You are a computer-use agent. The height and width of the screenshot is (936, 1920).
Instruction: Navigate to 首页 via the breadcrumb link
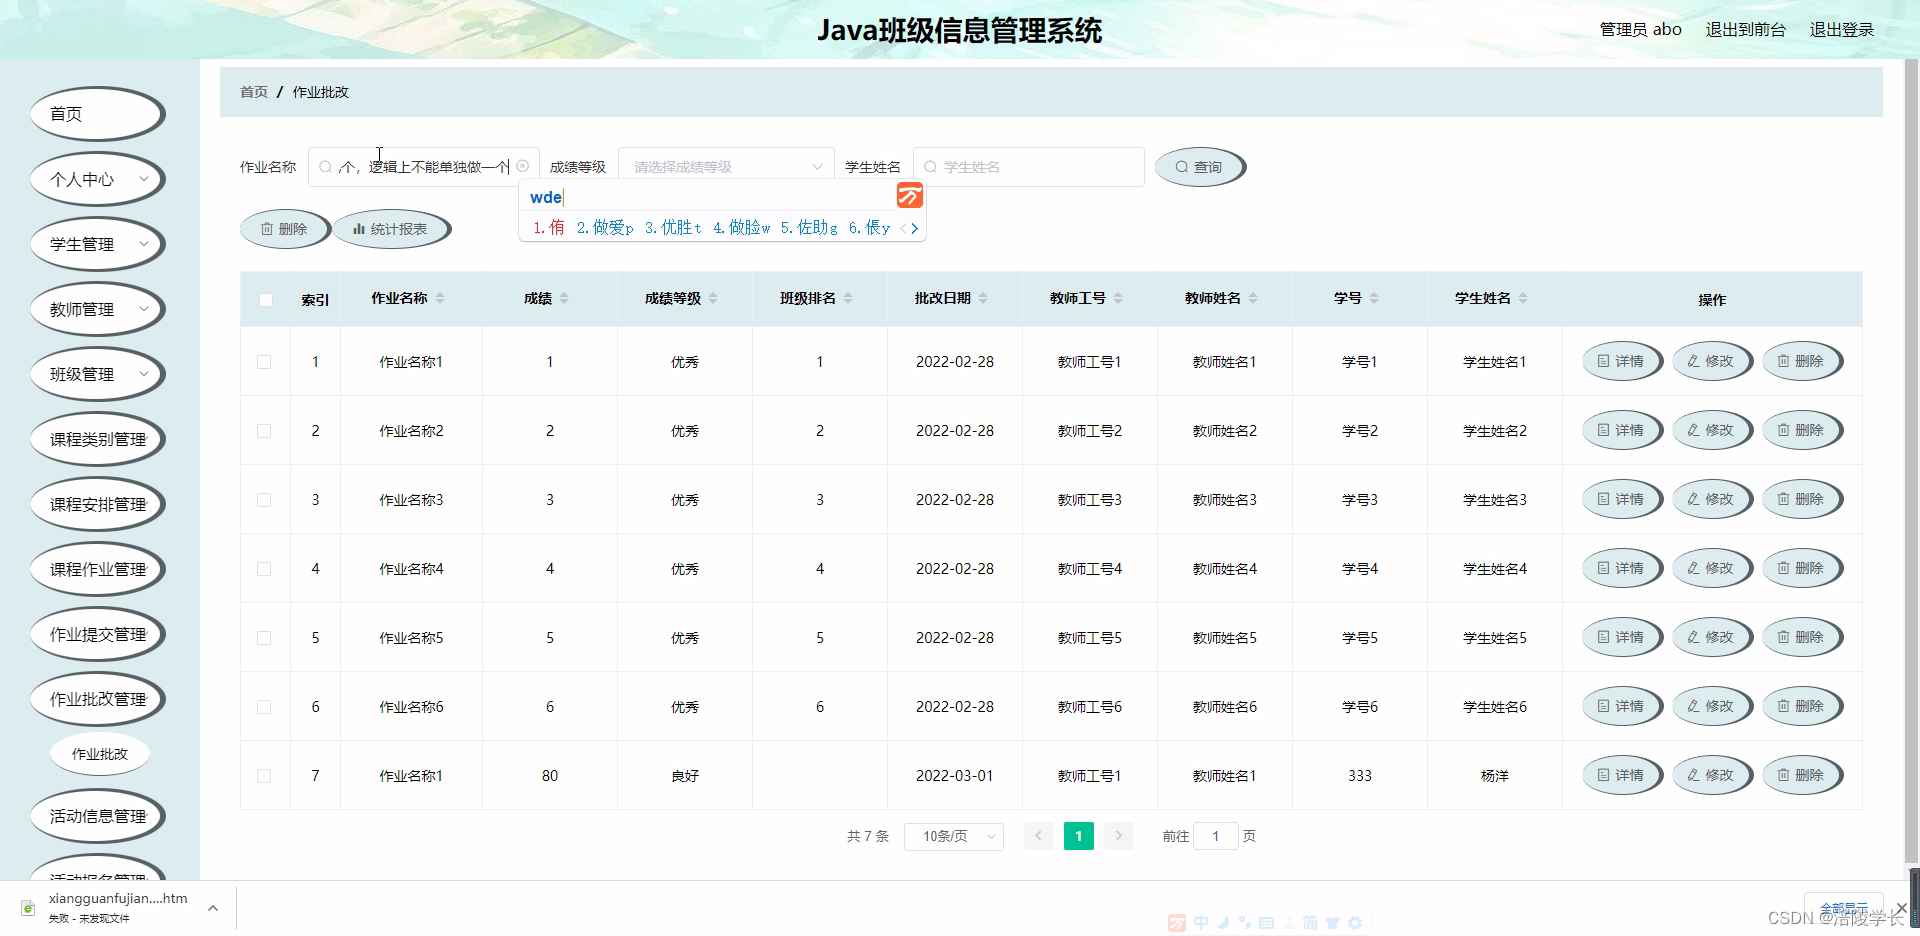point(252,91)
